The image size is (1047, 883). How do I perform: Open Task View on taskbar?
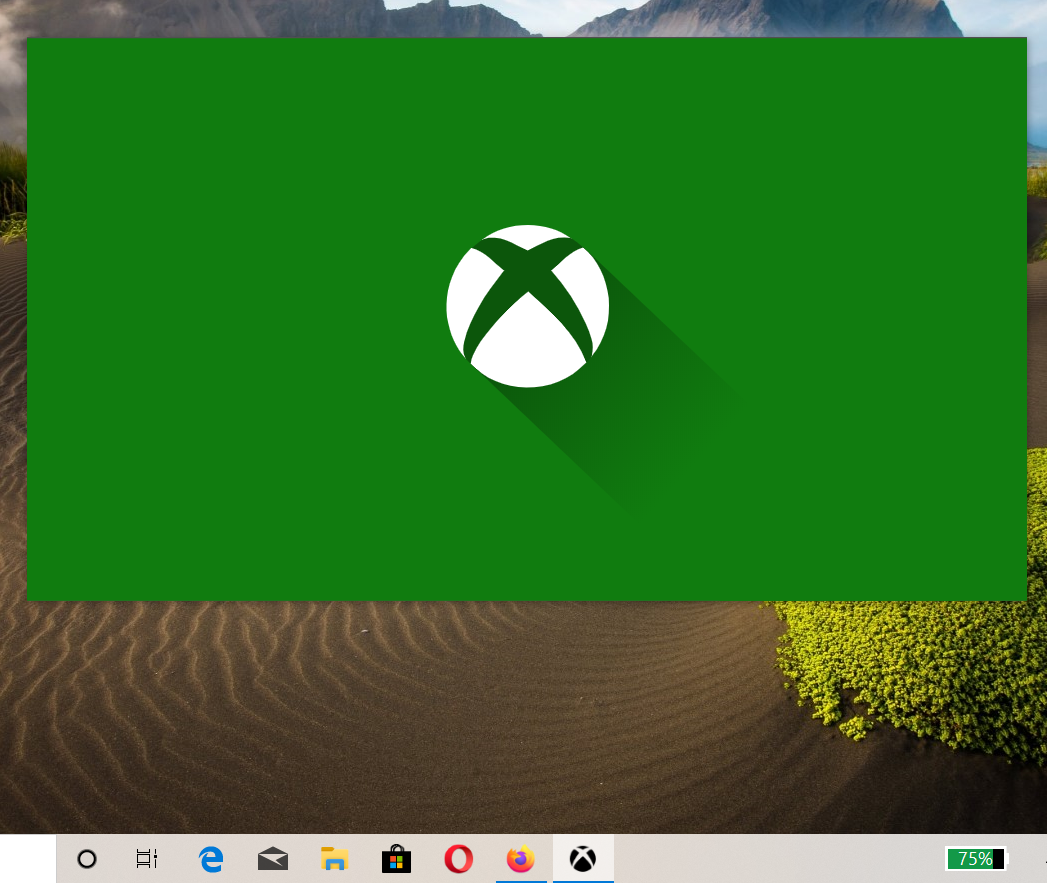click(x=147, y=859)
